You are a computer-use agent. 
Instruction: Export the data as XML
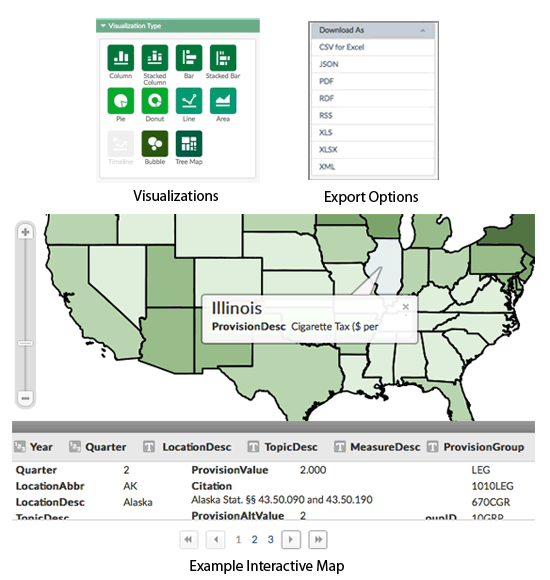373,166
